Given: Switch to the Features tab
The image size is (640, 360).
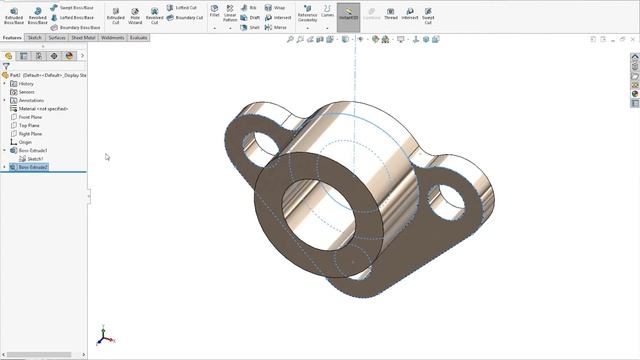Looking at the screenshot, I should tap(12, 38).
